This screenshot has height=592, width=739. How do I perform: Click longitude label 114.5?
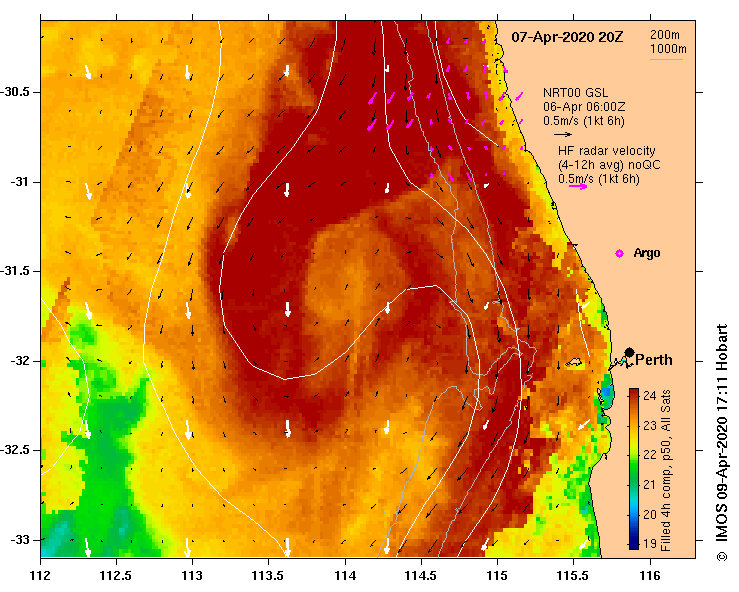(421, 576)
